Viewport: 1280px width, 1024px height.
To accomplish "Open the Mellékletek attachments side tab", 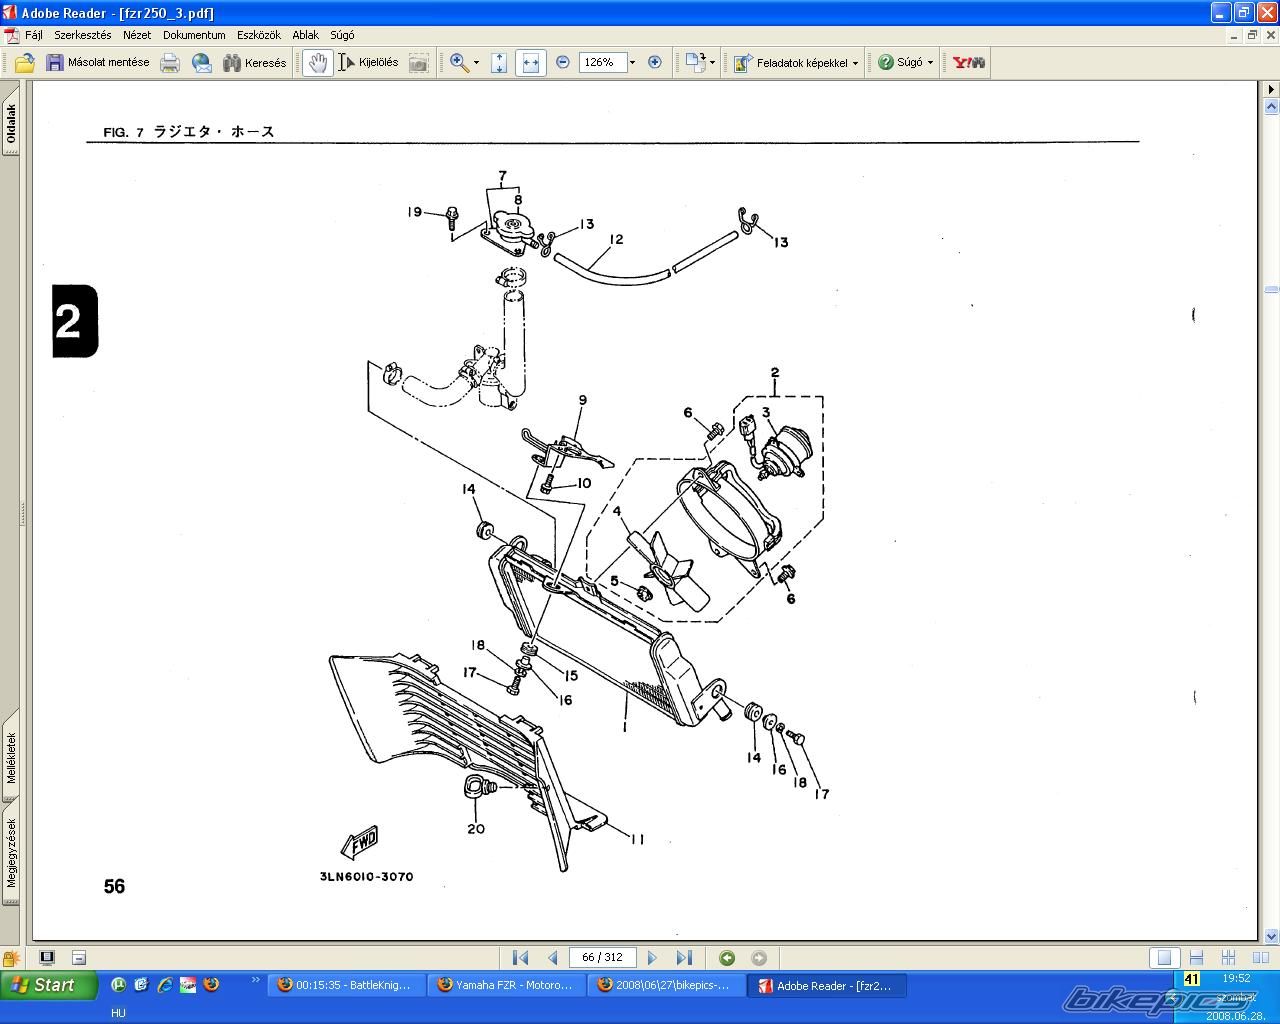I will [11, 758].
